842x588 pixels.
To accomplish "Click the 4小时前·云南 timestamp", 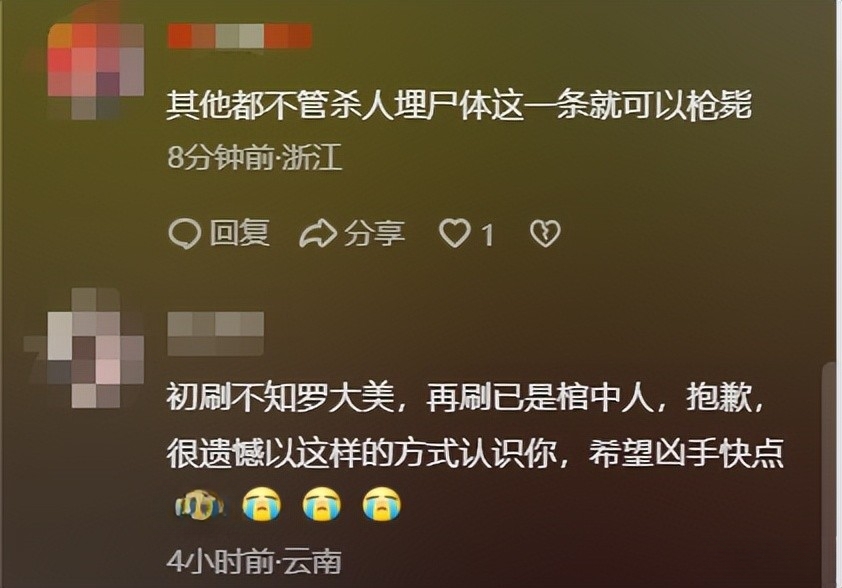I will [254, 562].
